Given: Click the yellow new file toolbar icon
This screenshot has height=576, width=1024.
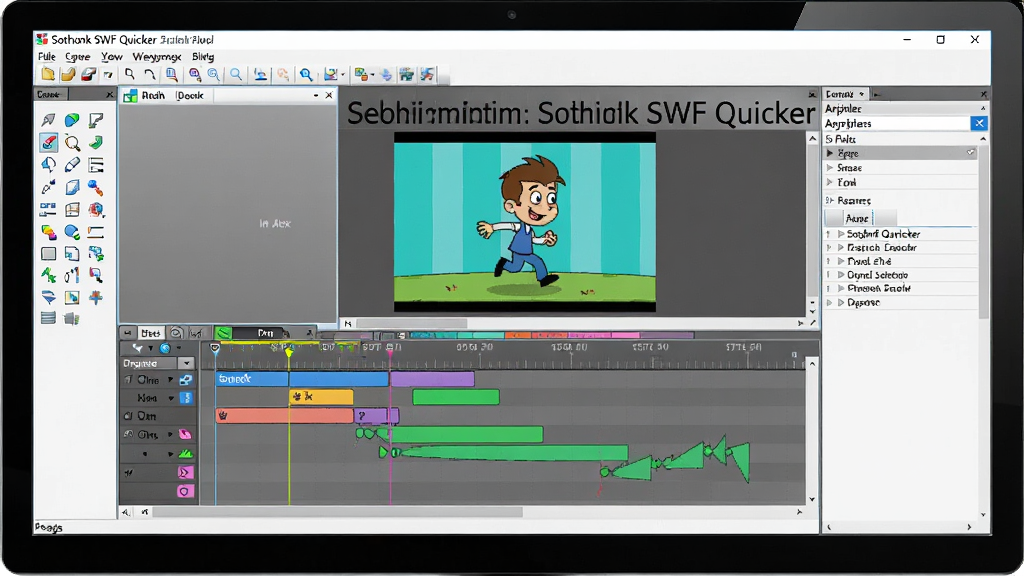Looking at the screenshot, I should (48, 74).
